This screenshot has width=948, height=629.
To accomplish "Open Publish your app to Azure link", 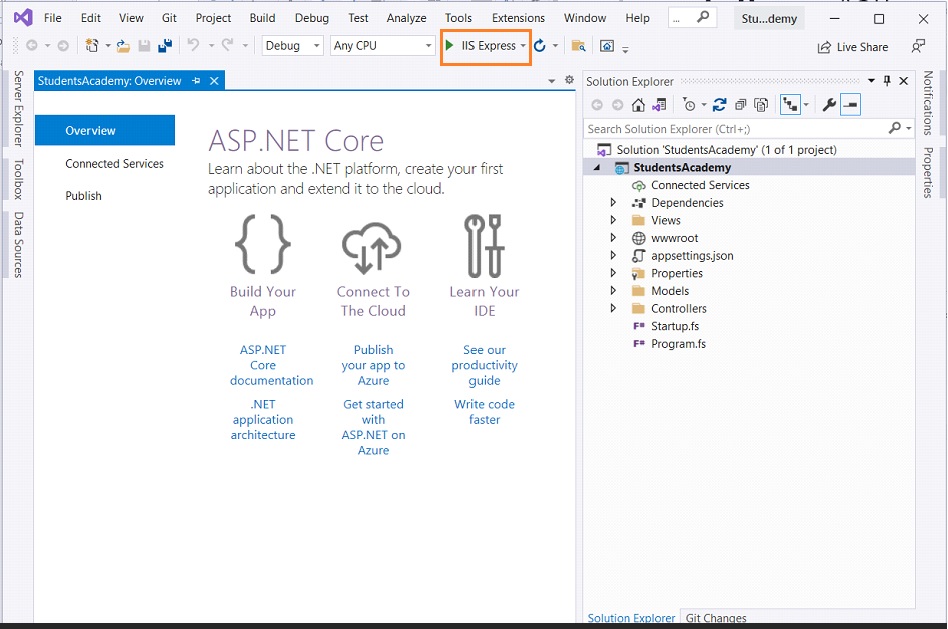I will pos(373,365).
